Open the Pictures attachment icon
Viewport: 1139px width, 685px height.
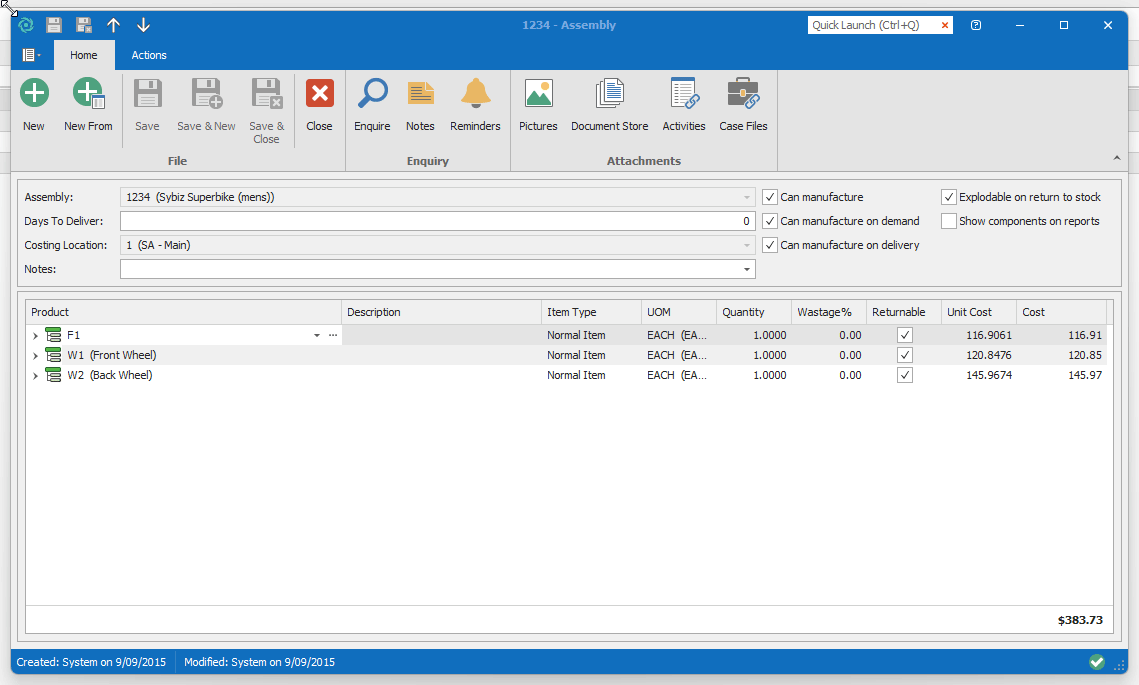[538, 95]
